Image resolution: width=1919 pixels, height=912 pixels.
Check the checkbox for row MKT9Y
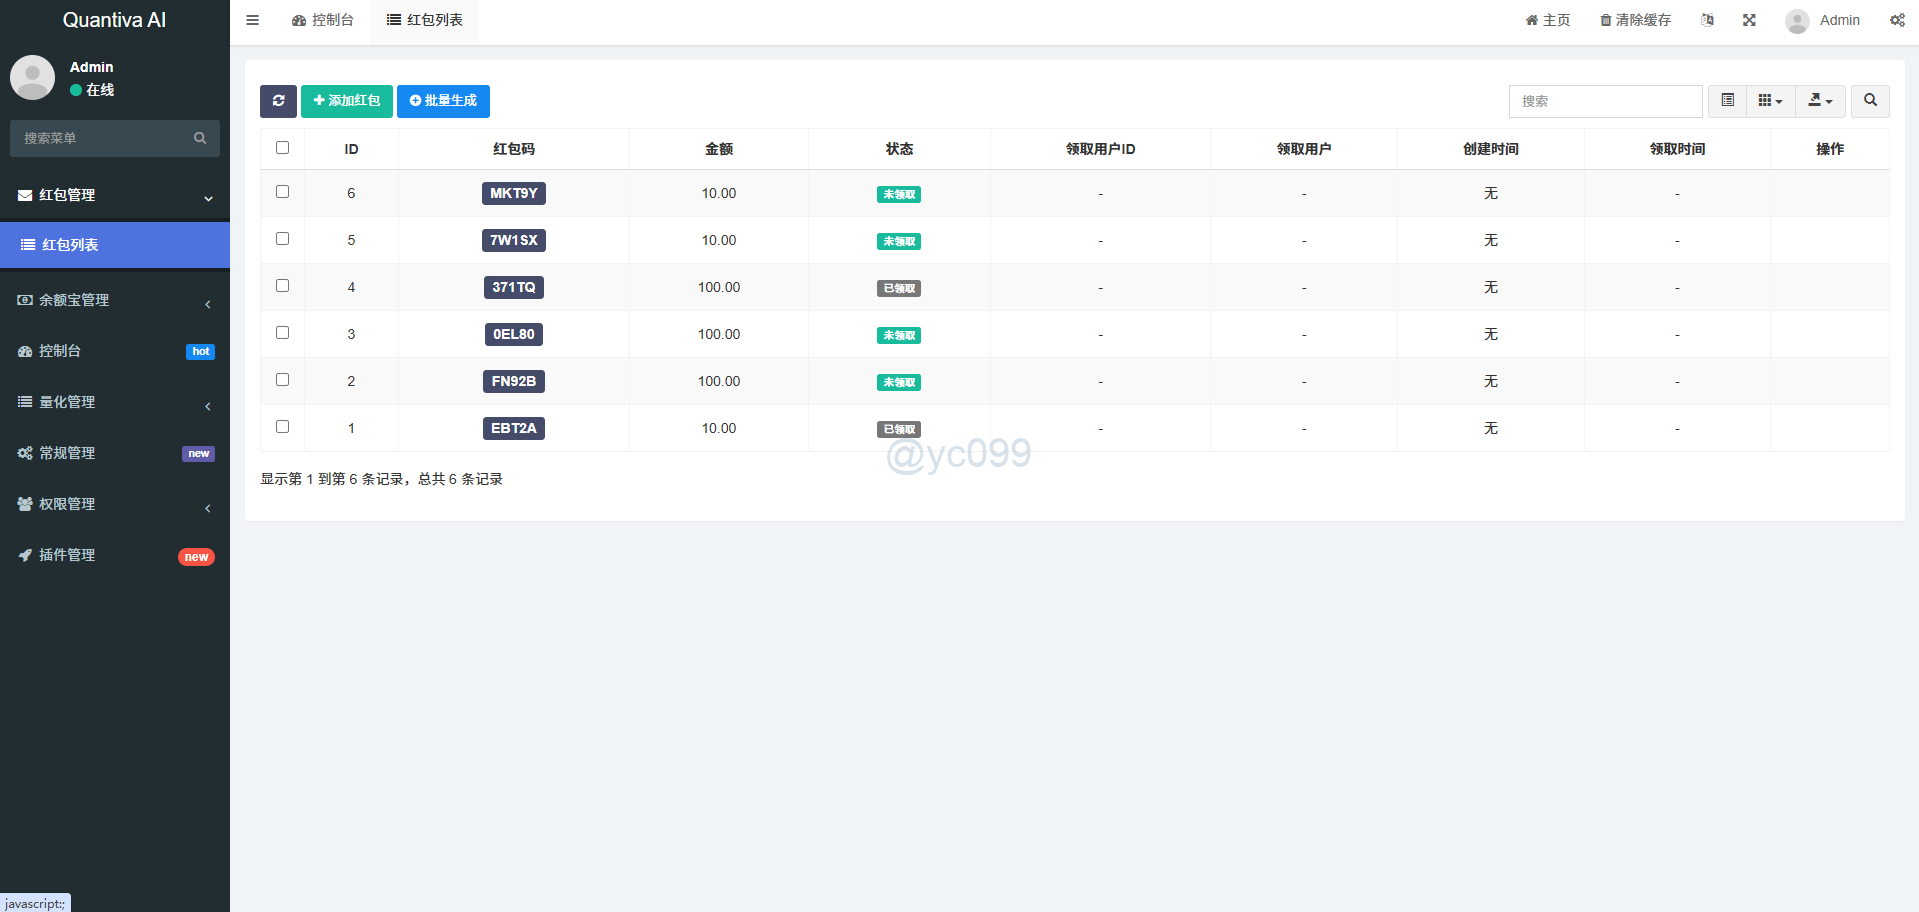(x=282, y=192)
